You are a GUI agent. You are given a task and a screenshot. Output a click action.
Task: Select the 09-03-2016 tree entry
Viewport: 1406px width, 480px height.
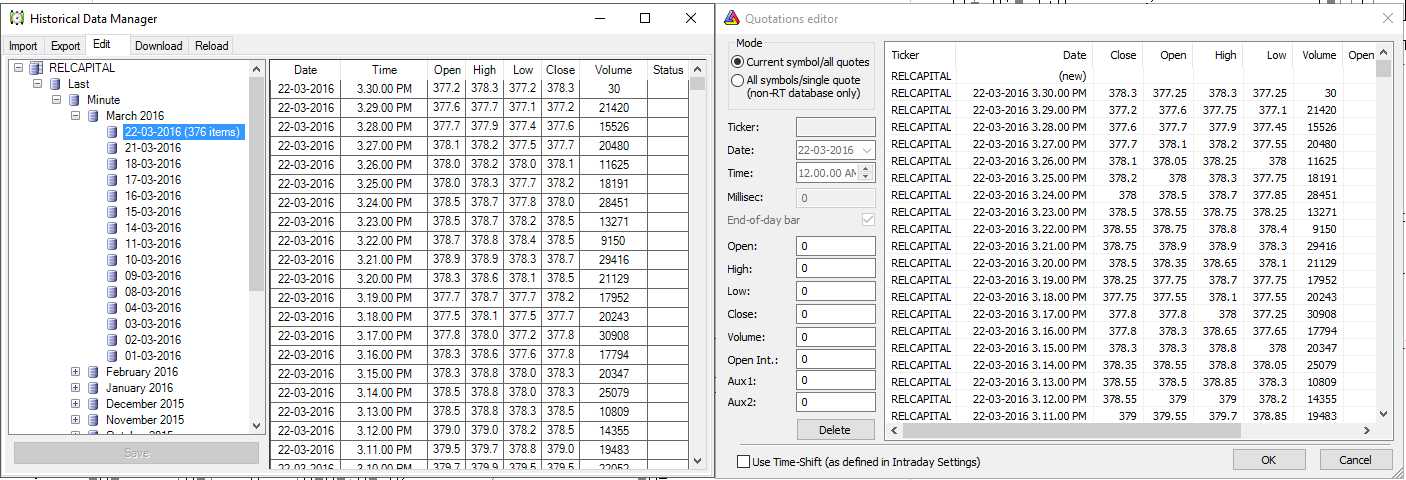point(153,276)
